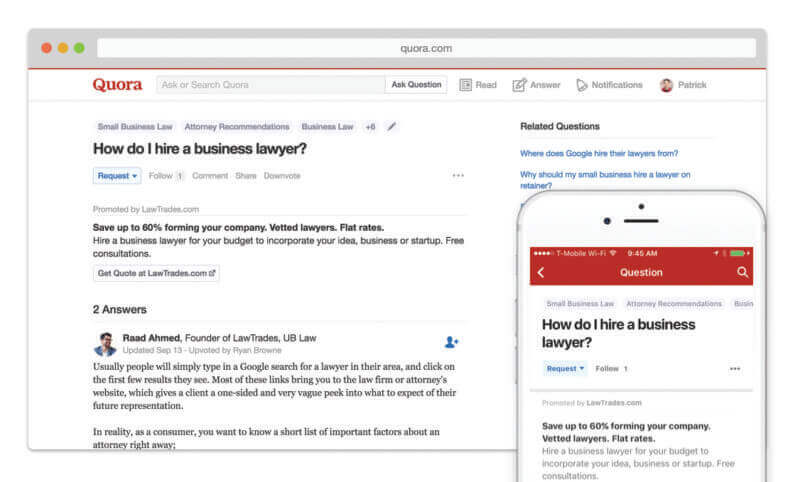This screenshot has height=482, width=800.
Task: Click the yellow minimize window button
Action: click(63, 48)
